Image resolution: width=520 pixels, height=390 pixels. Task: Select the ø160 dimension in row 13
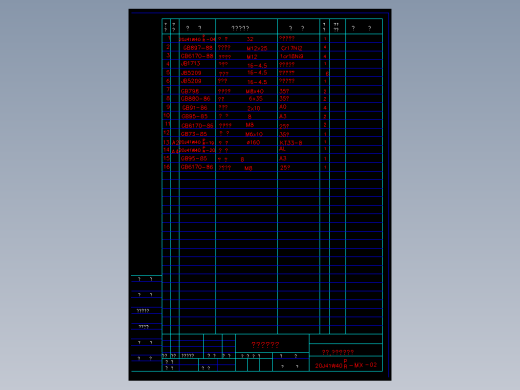(253, 142)
